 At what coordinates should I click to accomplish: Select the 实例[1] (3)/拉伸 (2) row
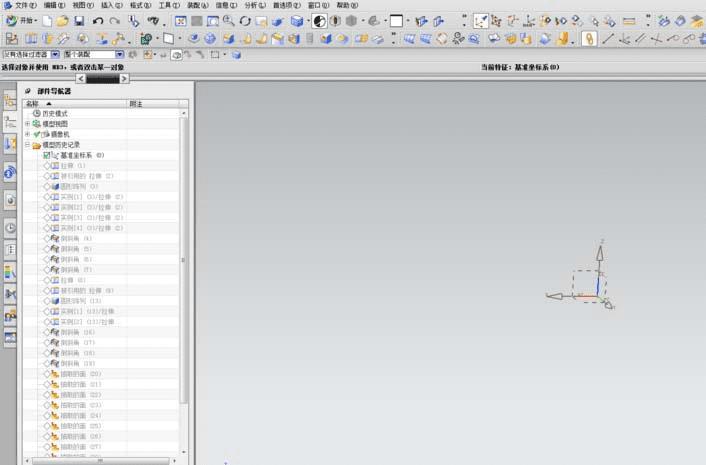[x=101, y=197]
